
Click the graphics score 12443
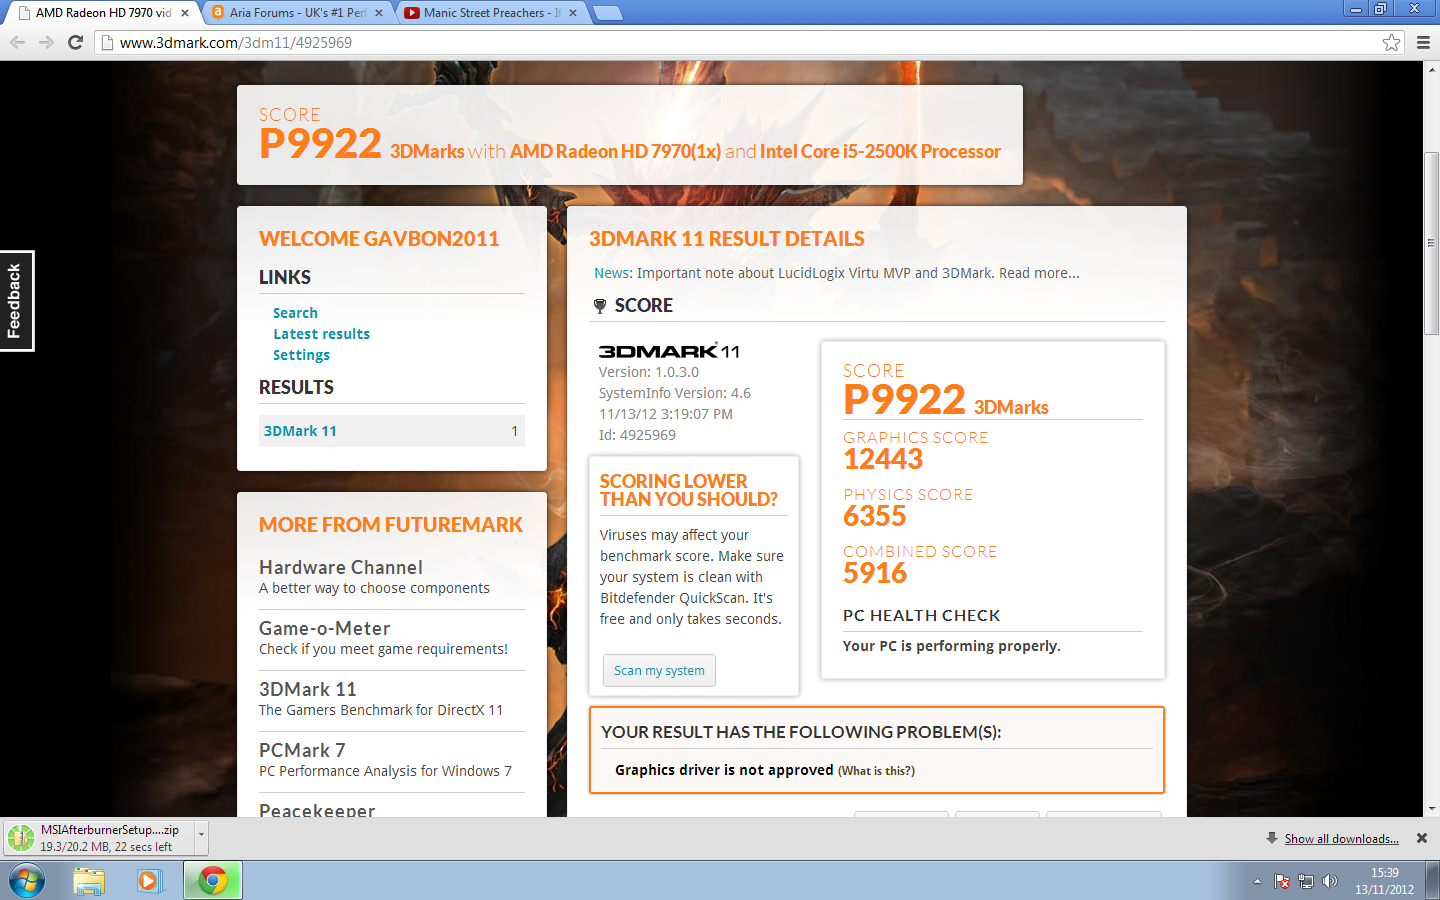tap(883, 459)
